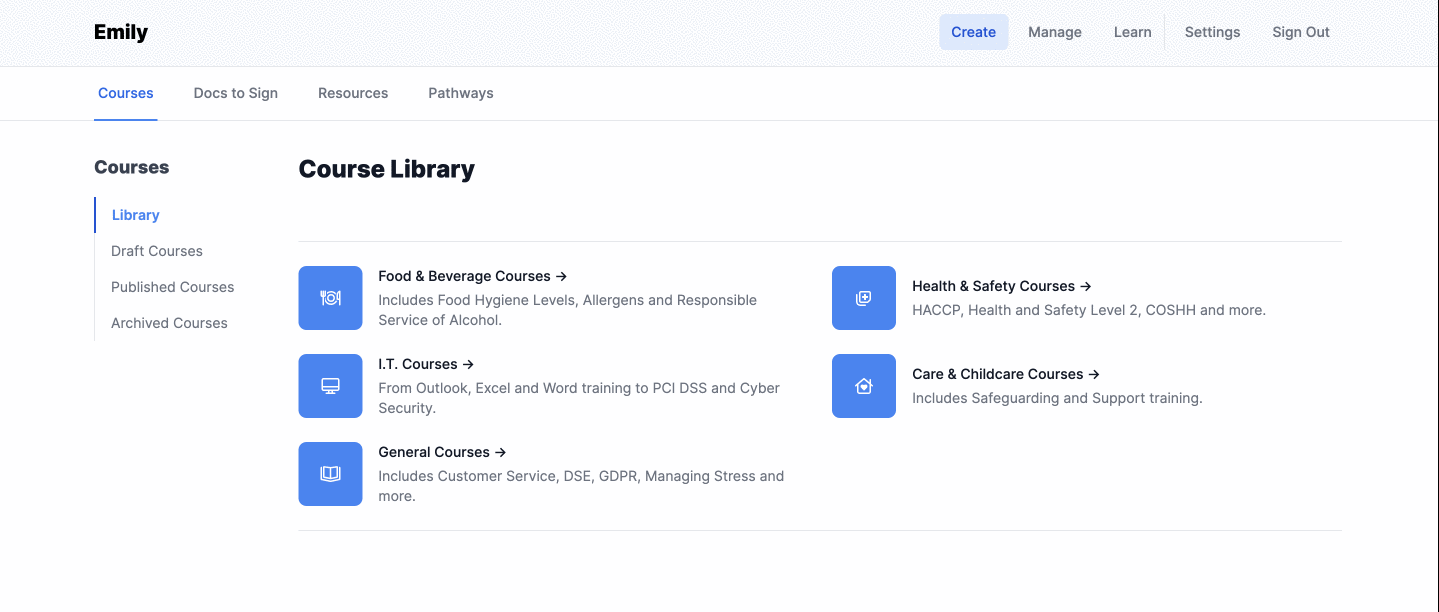The width and height of the screenshot is (1439, 612).
Task: Switch to the Docs to Sign tab
Action: coord(236,93)
